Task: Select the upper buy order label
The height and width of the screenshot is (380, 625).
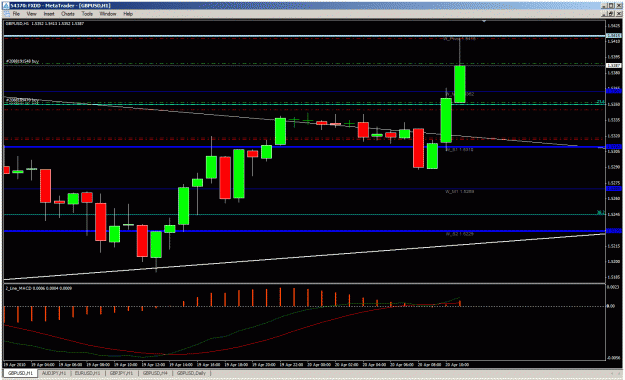Action: click(x=22, y=61)
